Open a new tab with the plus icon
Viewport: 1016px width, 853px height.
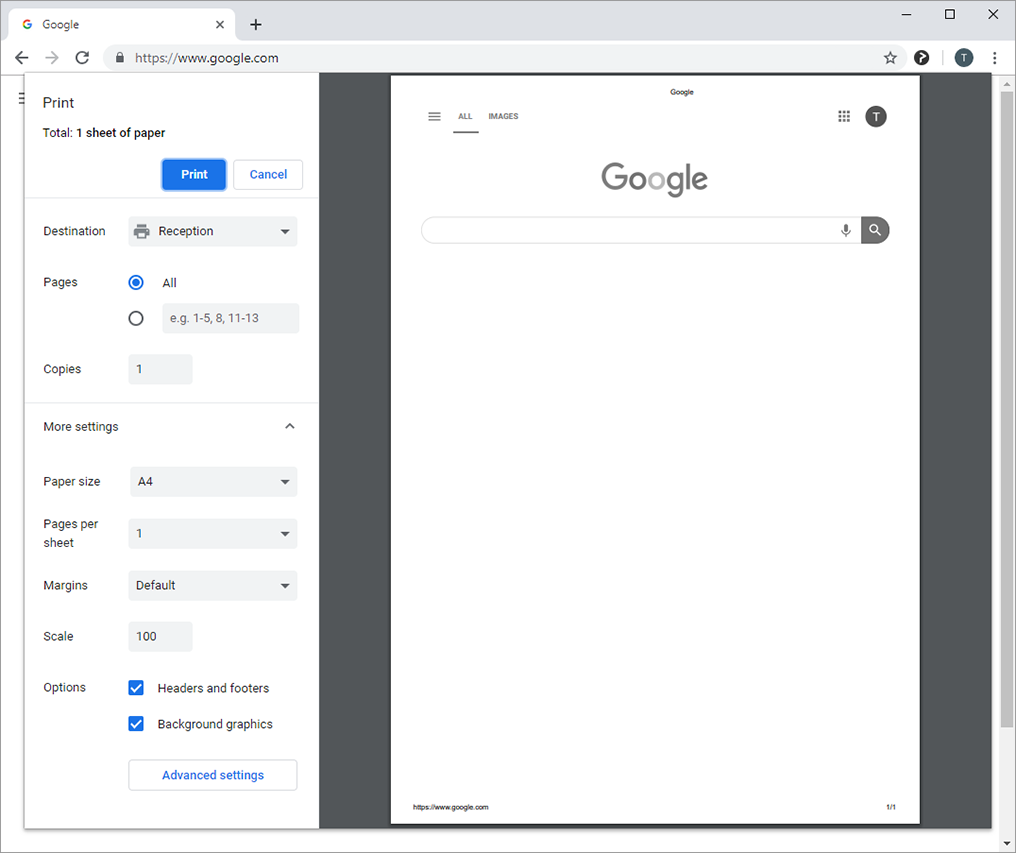[256, 24]
